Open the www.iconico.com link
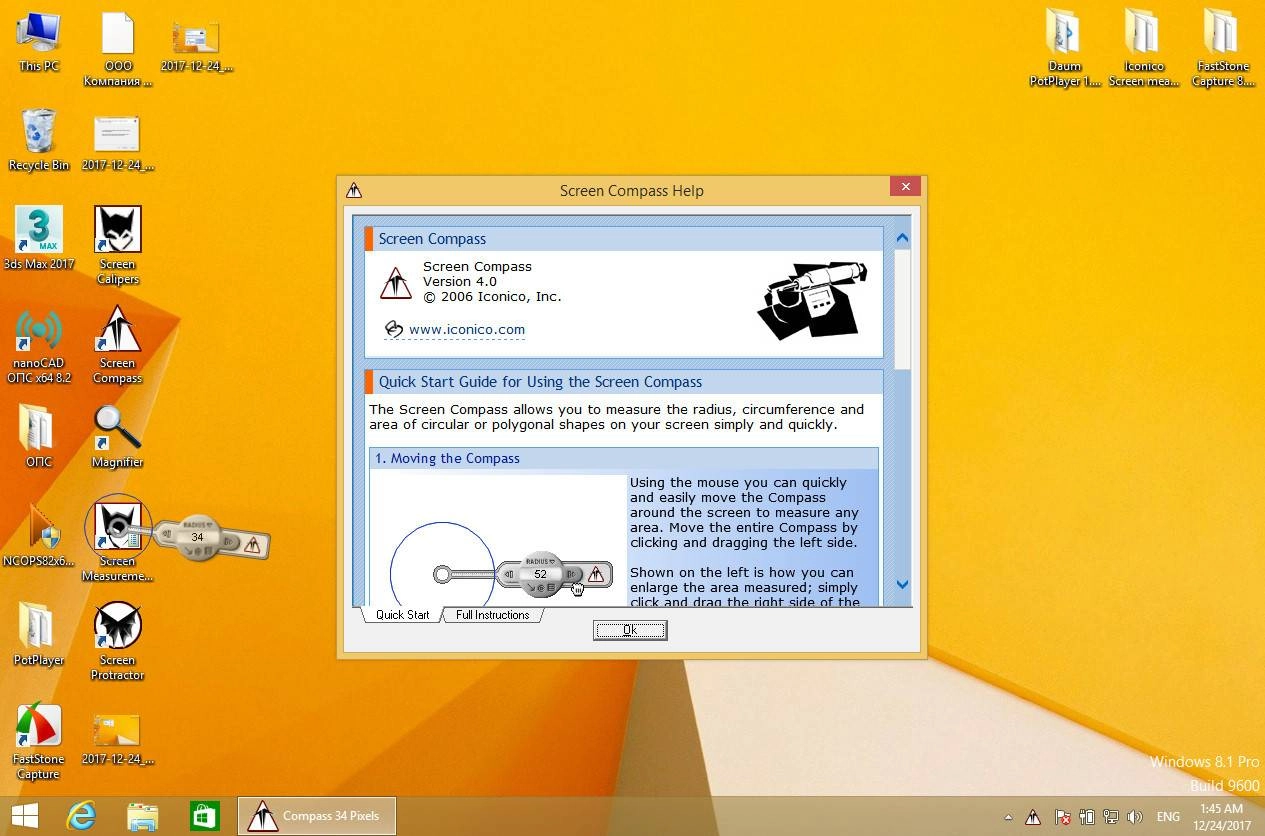The height and width of the screenshot is (836, 1265). (x=467, y=329)
